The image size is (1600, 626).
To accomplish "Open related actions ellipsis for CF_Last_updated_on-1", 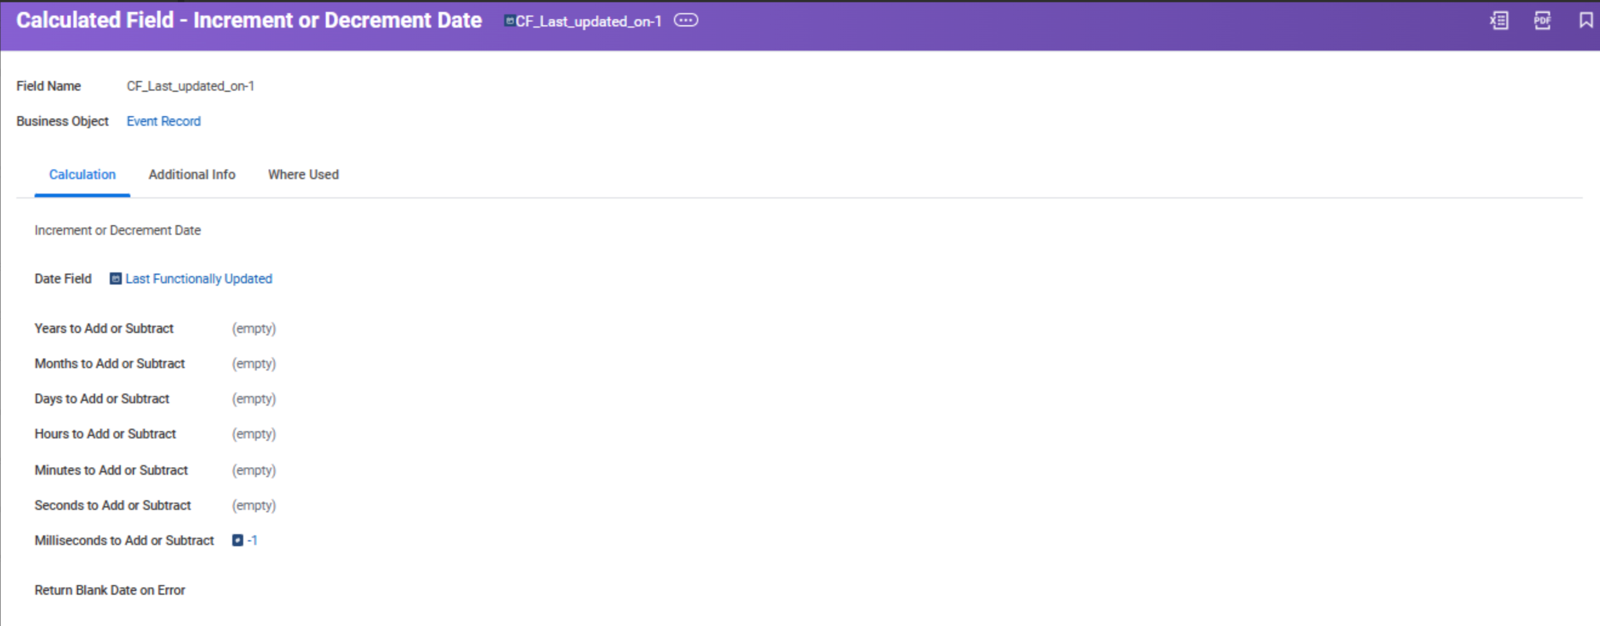I will click(686, 20).
